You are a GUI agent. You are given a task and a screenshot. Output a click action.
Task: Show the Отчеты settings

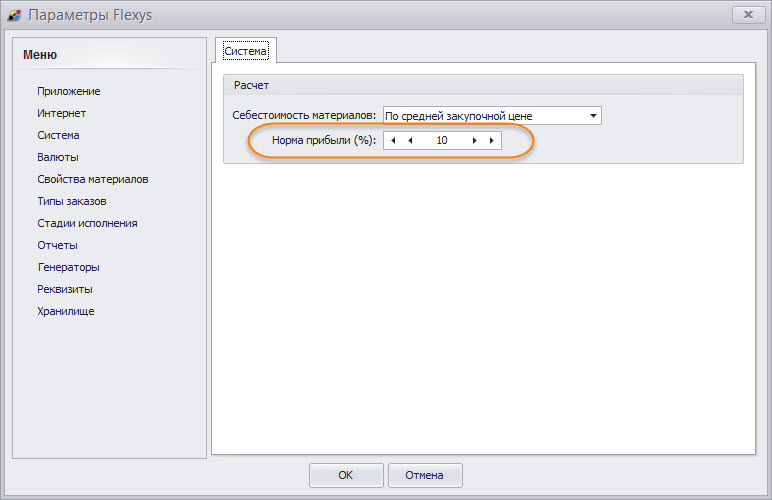point(57,245)
